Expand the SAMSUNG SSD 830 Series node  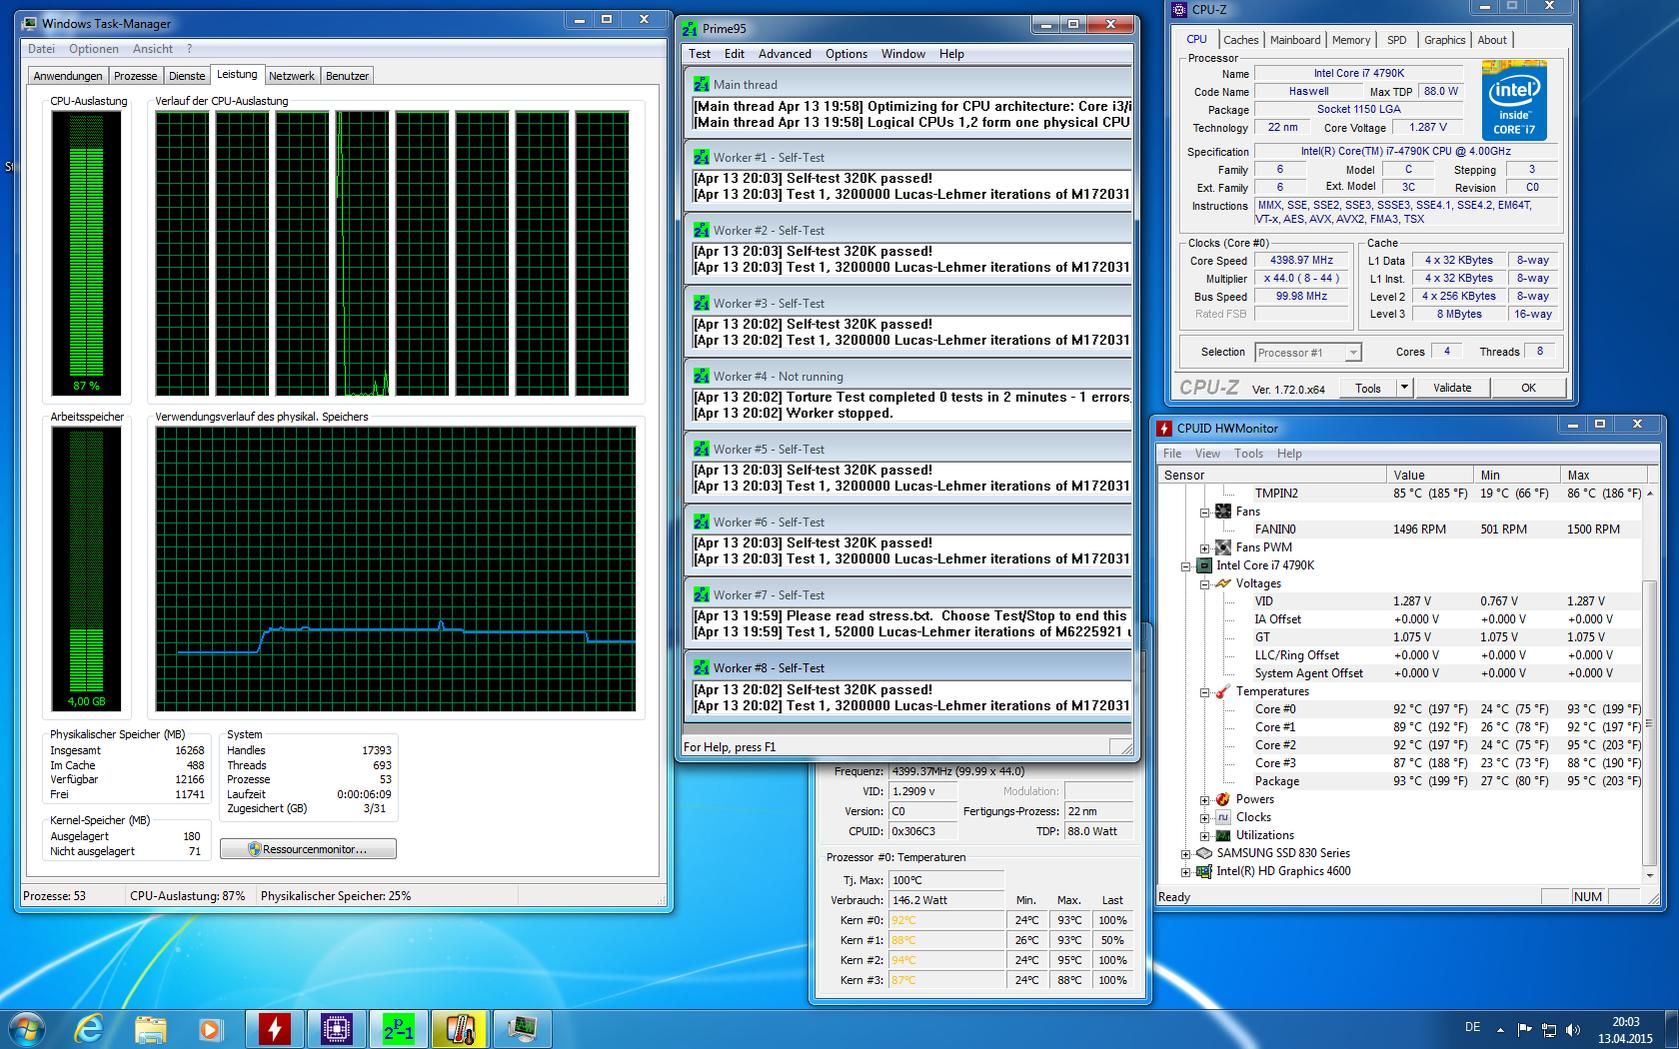point(1186,854)
